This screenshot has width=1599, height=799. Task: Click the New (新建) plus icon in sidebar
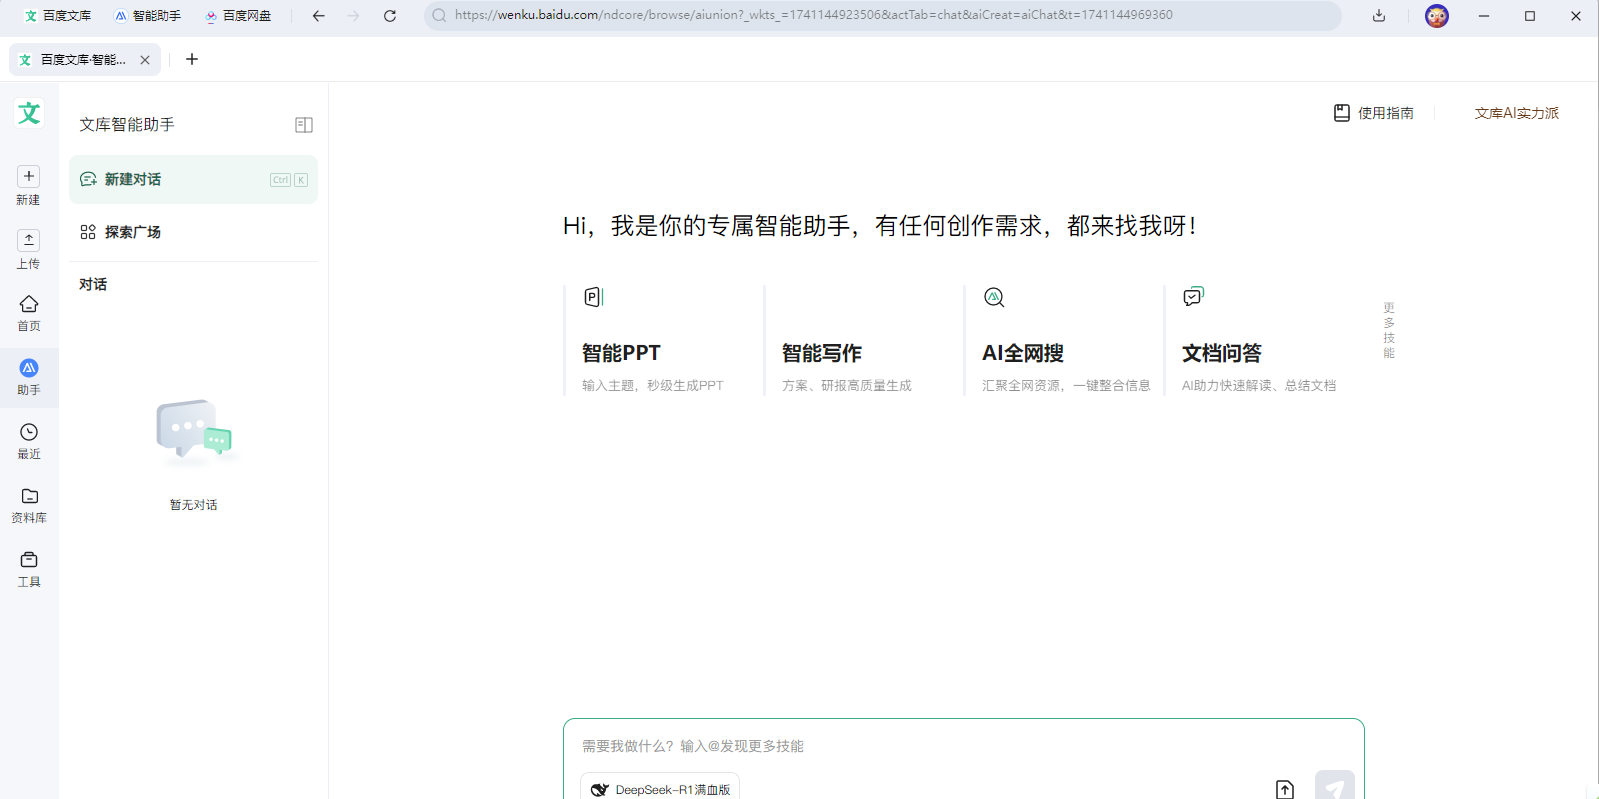[29, 177]
